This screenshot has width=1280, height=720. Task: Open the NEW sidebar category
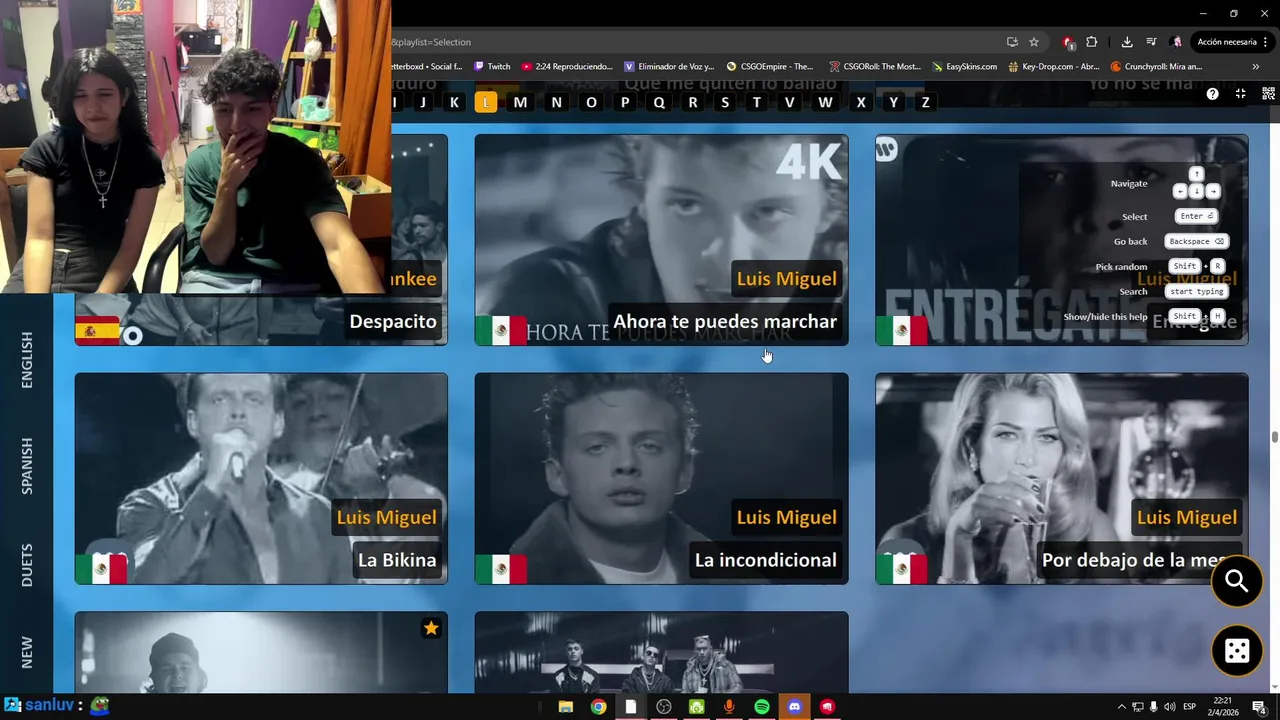coord(27,652)
